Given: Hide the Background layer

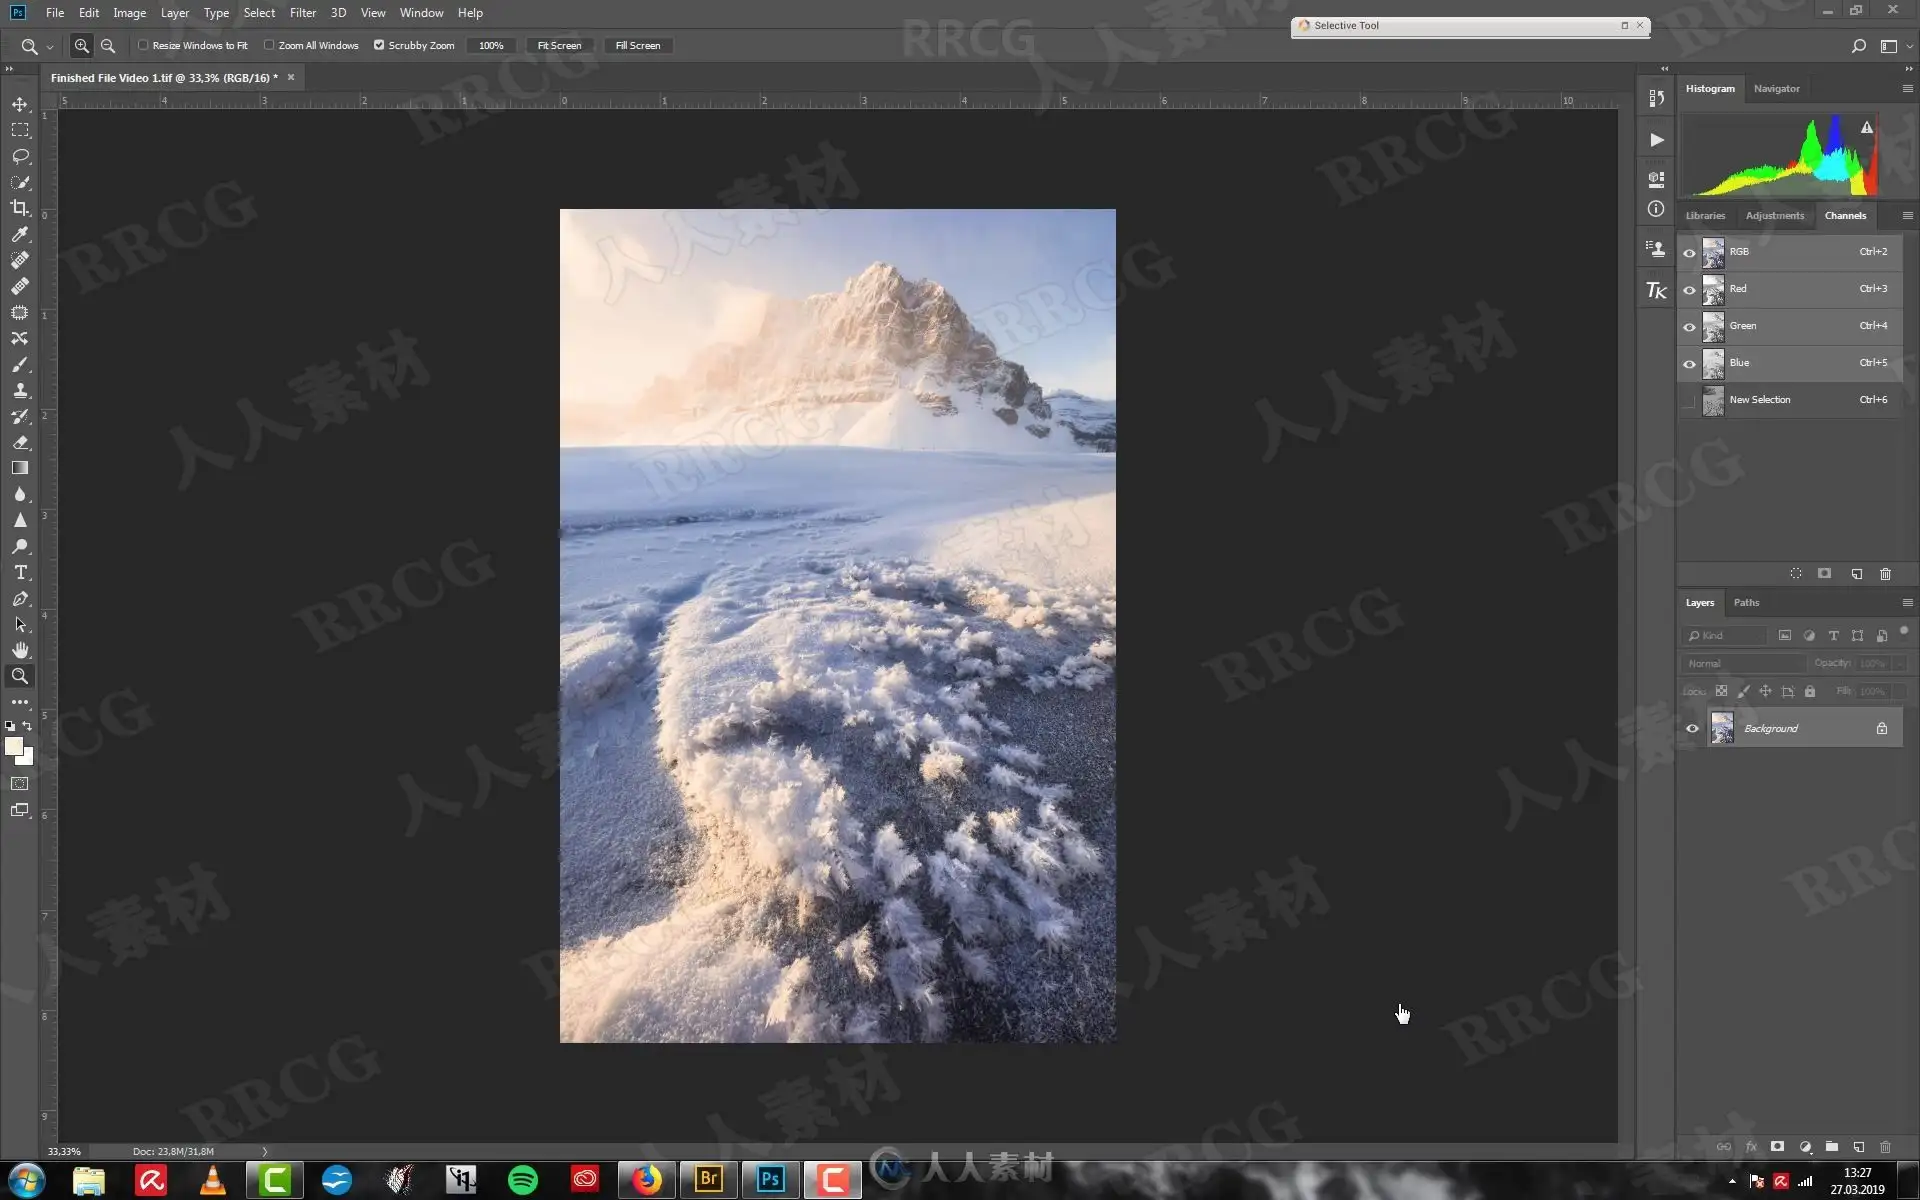Looking at the screenshot, I should click(x=1692, y=728).
